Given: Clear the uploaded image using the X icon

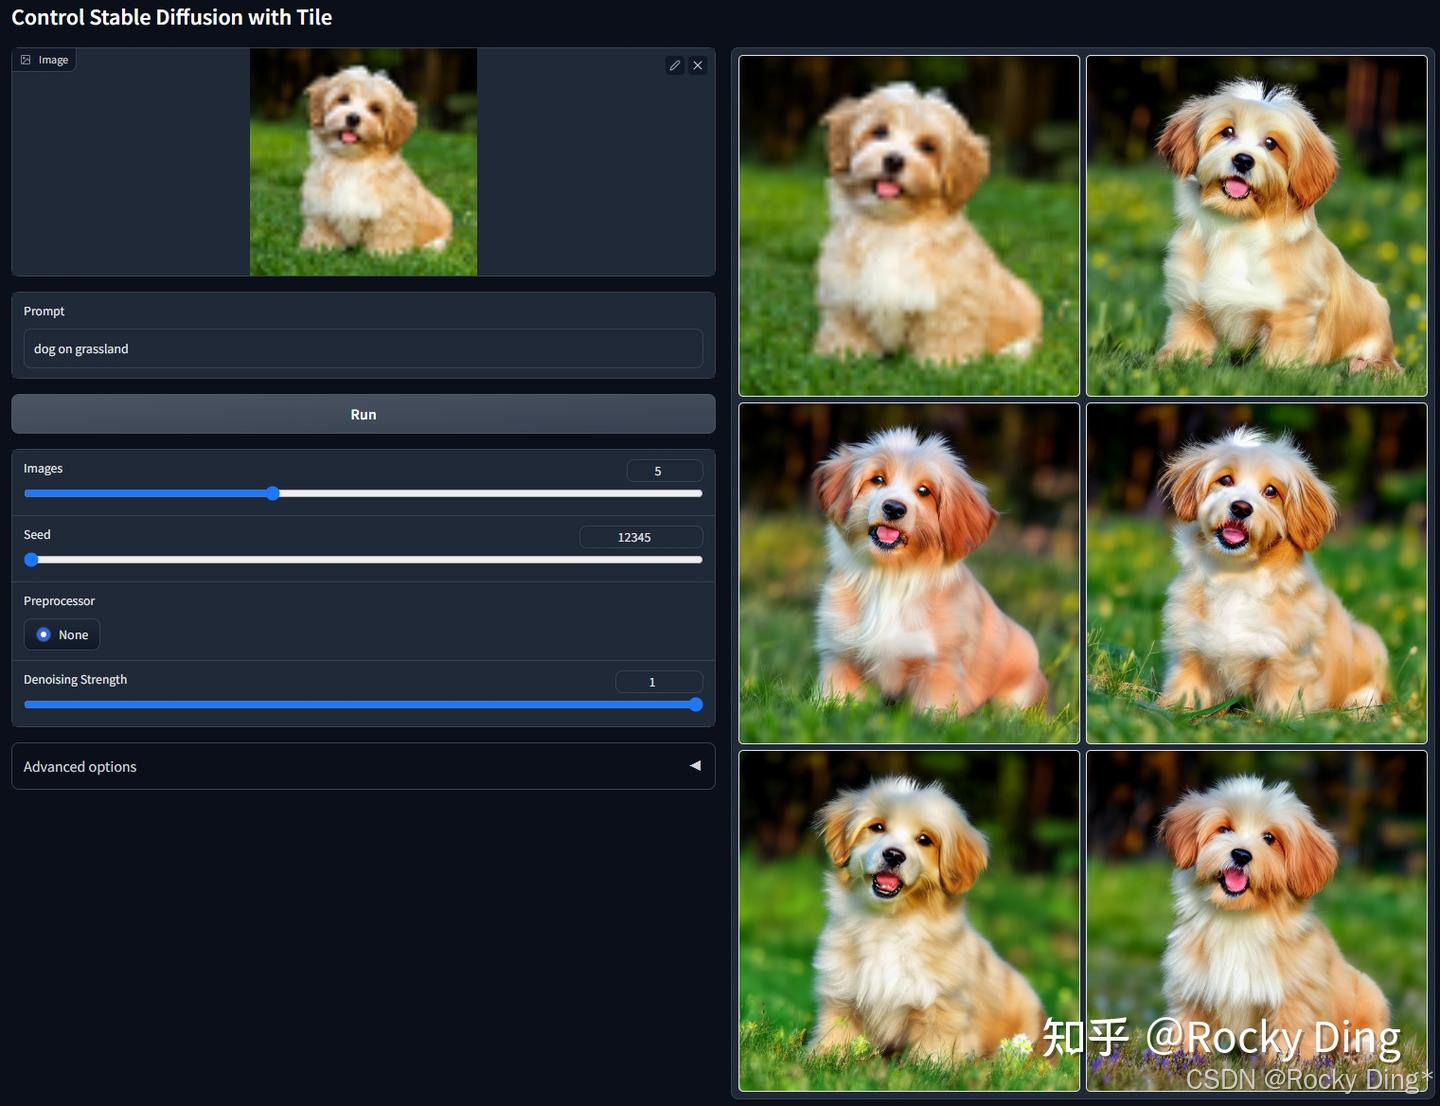Looking at the screenshot, I should [x=698, y=65].
